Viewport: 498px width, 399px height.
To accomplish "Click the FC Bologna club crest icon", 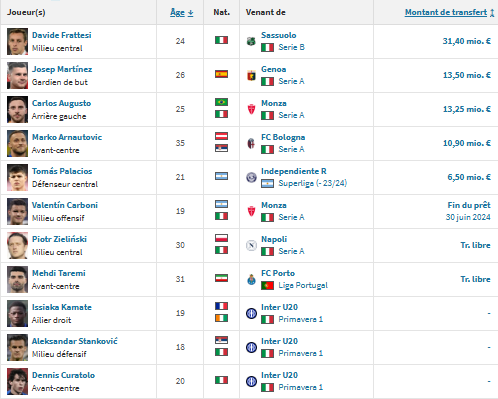I will tap(251, 143).
